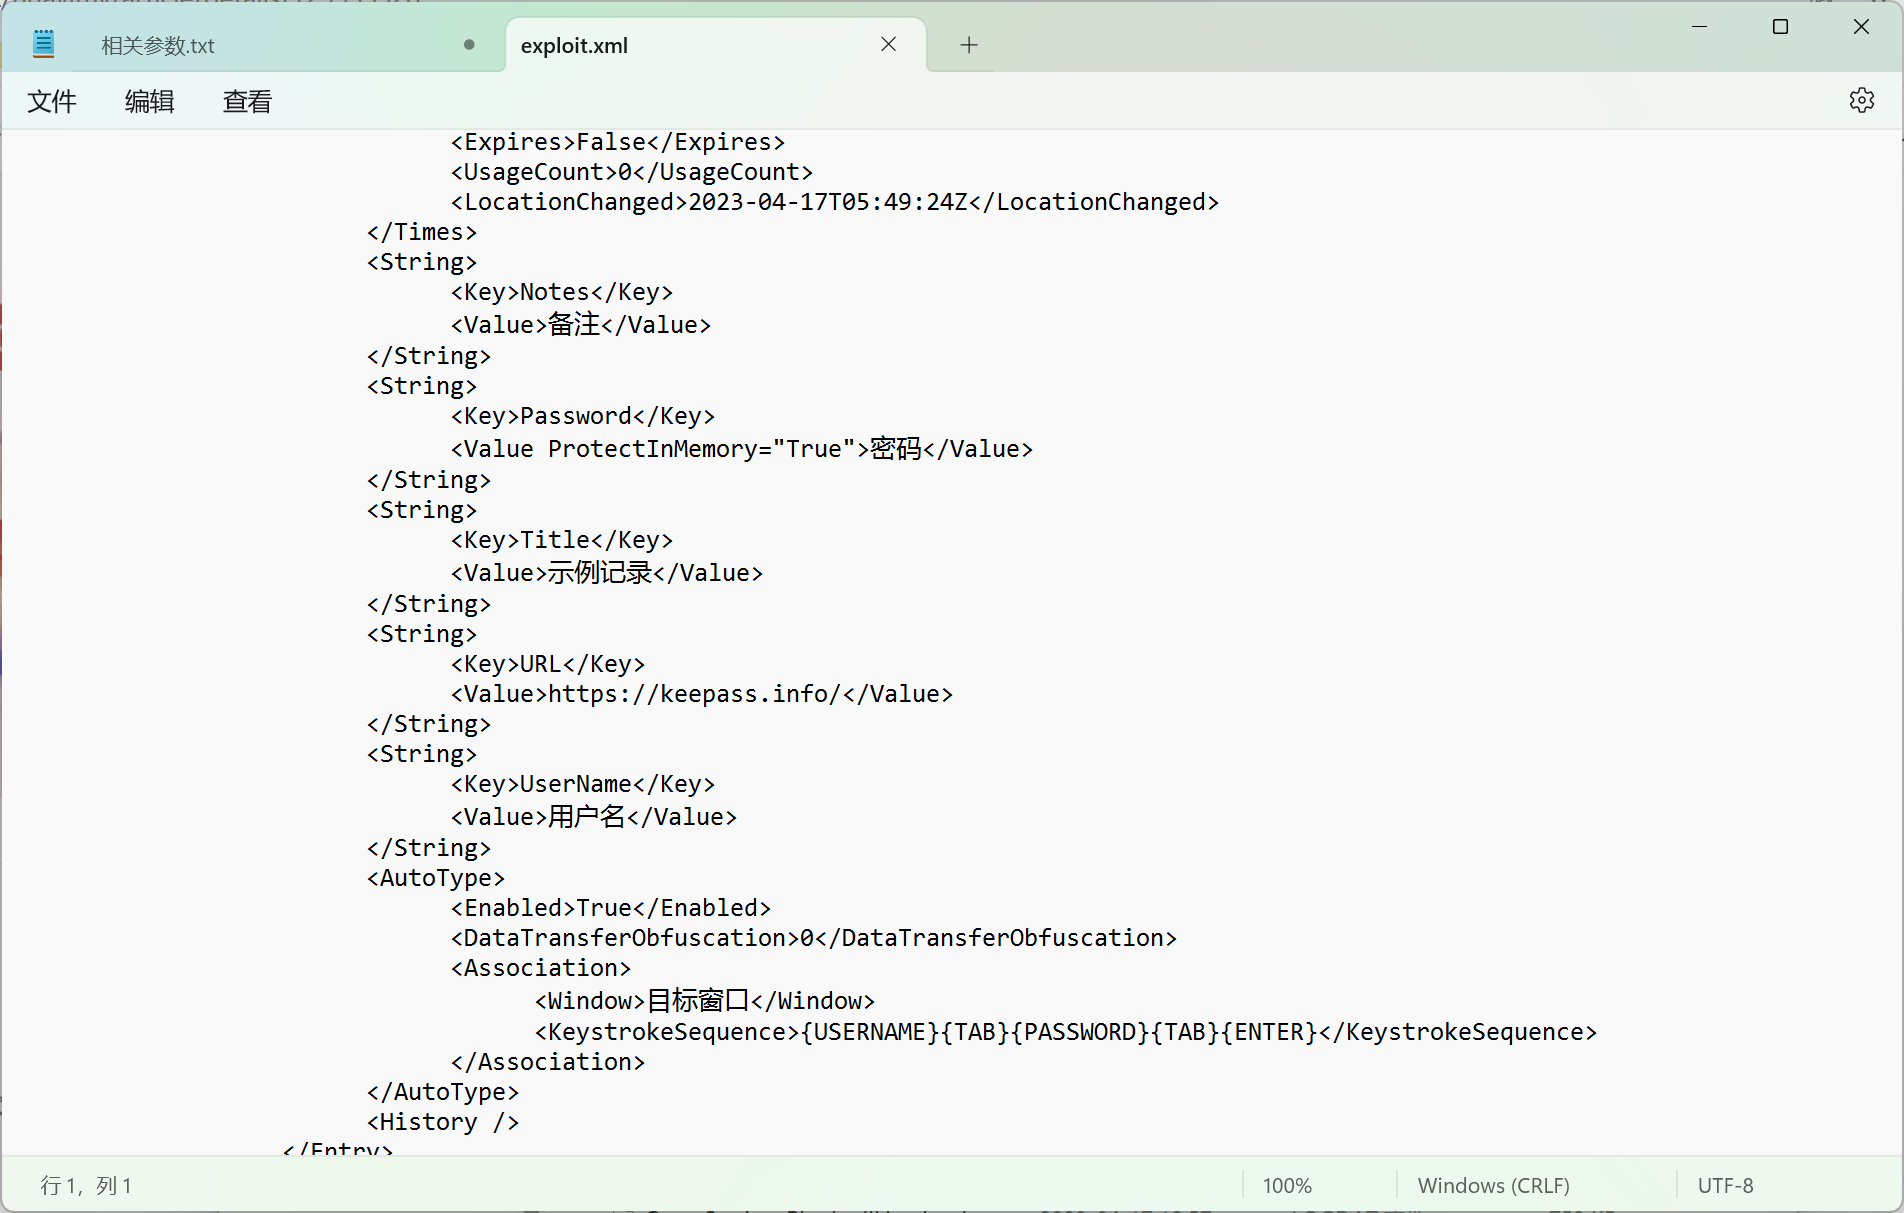Open the 查看 menu
Screen dimensions: 1904x1213
click(247, 101)
